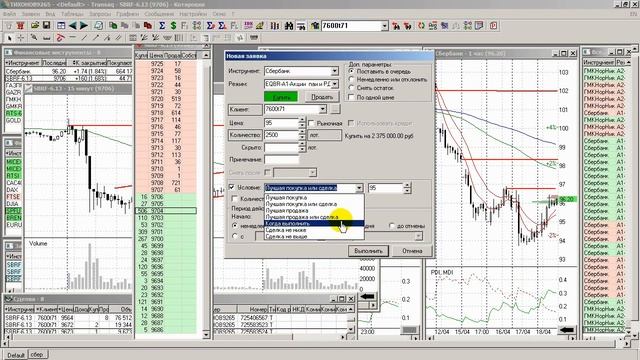Open the condition type dropdown arrow
Screen dimensions: 640x360
tap(359, 188)
